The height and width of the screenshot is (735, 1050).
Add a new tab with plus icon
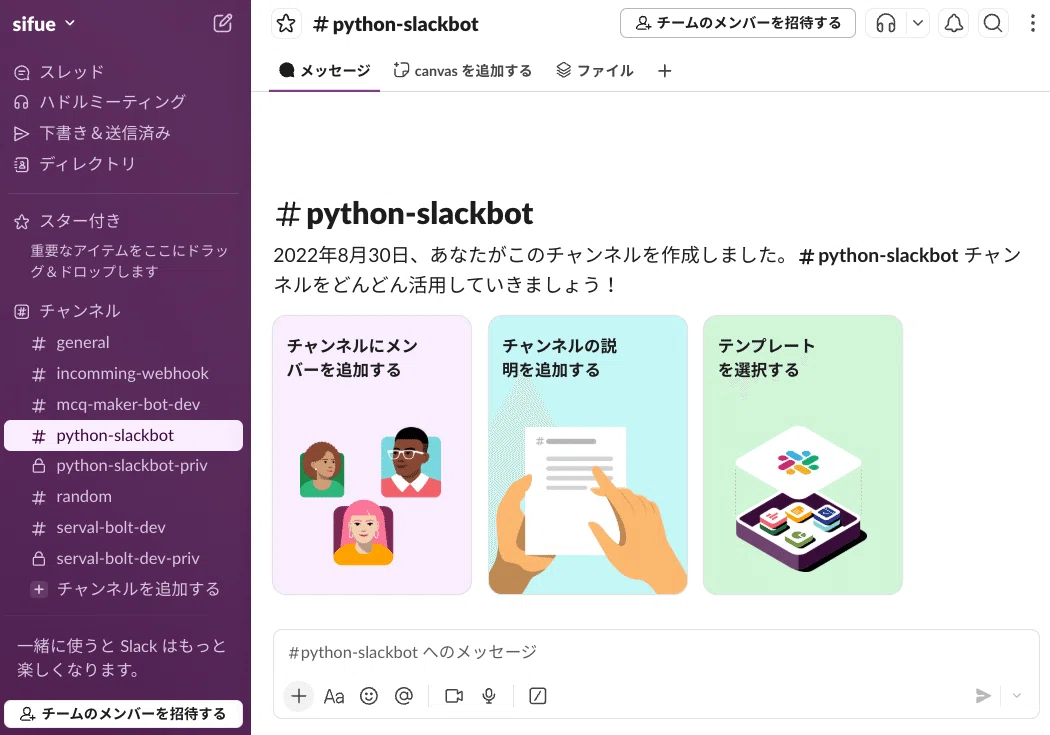[x=664, y=70]
